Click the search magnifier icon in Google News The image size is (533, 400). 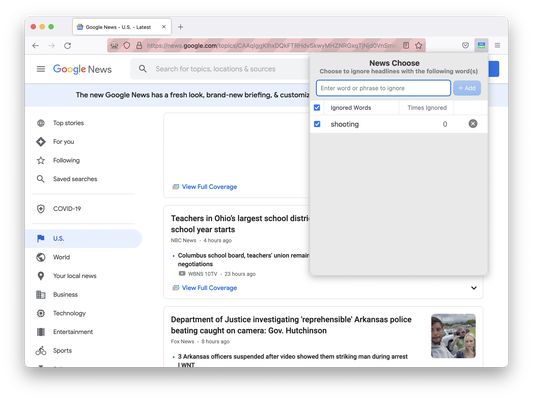click(x=143, y=69)
